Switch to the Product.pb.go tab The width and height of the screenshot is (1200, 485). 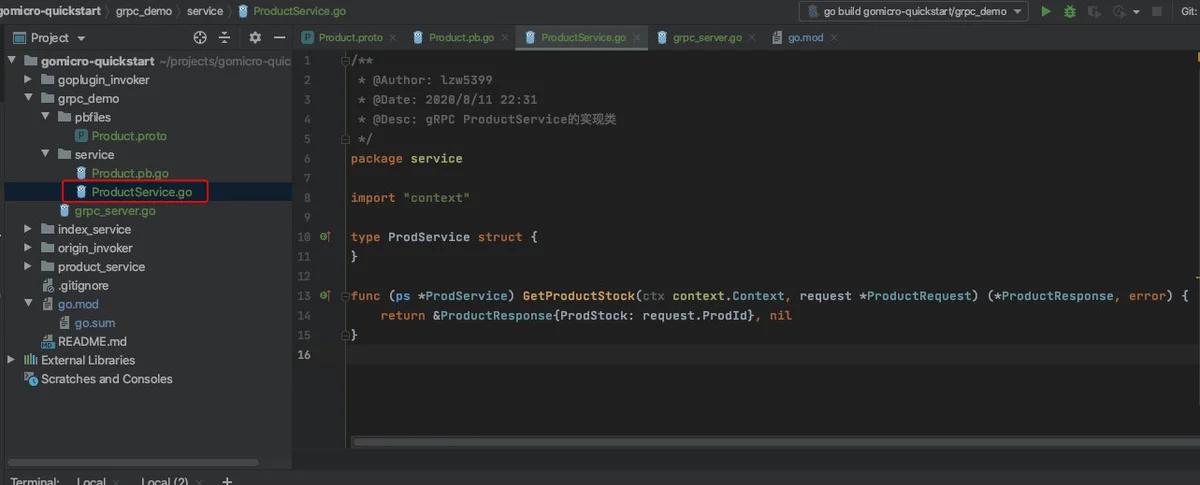point(461,37)
